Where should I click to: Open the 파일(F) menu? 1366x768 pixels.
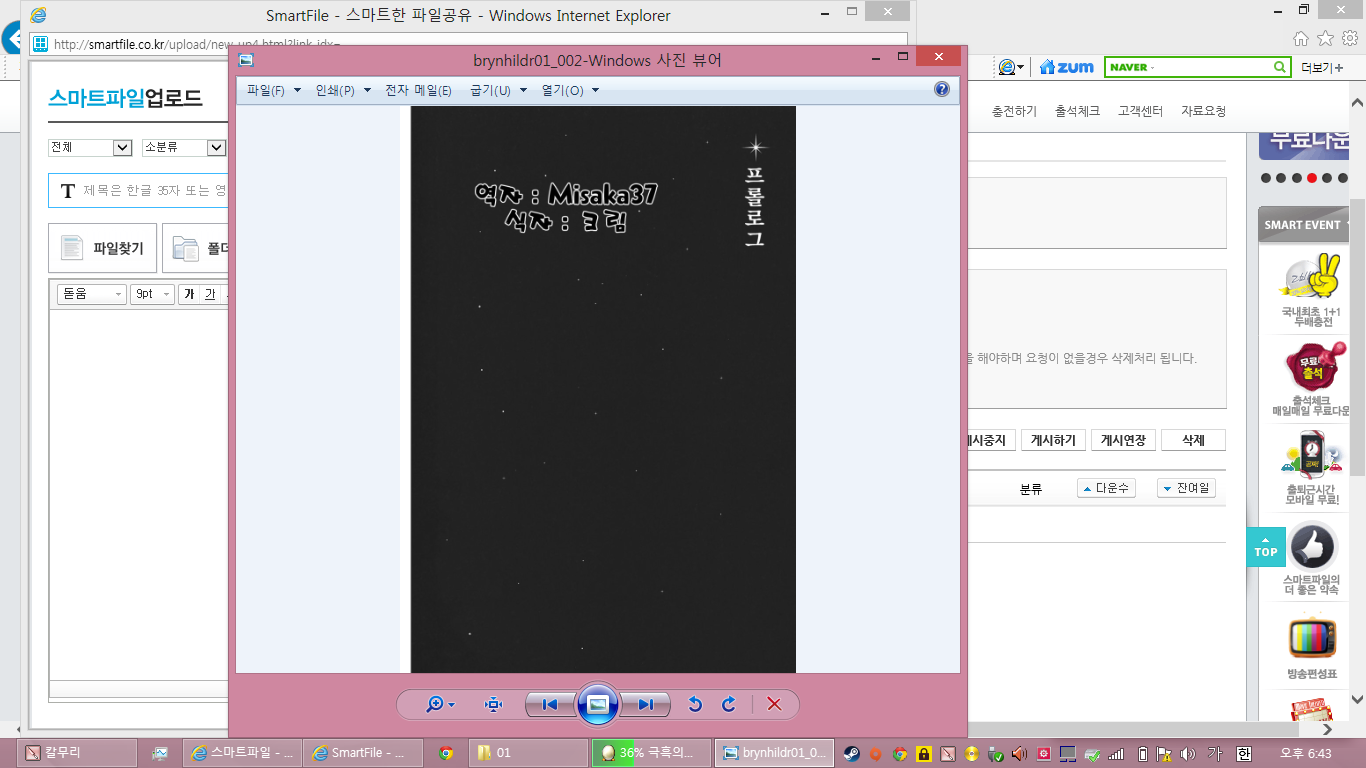(273, 90)
